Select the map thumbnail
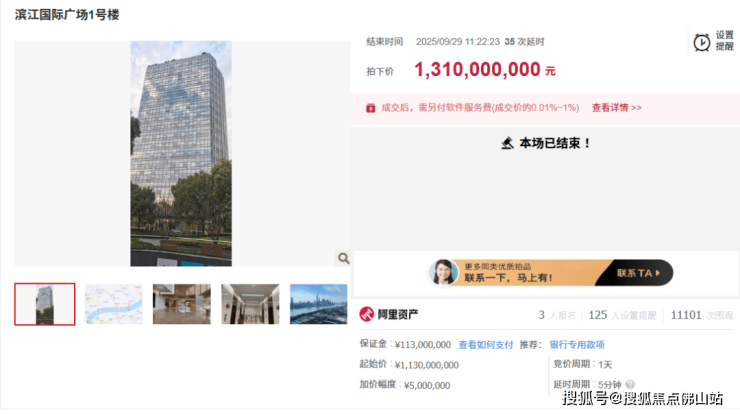The width and height of the screenshot is (740, 414). coord(113,304)
